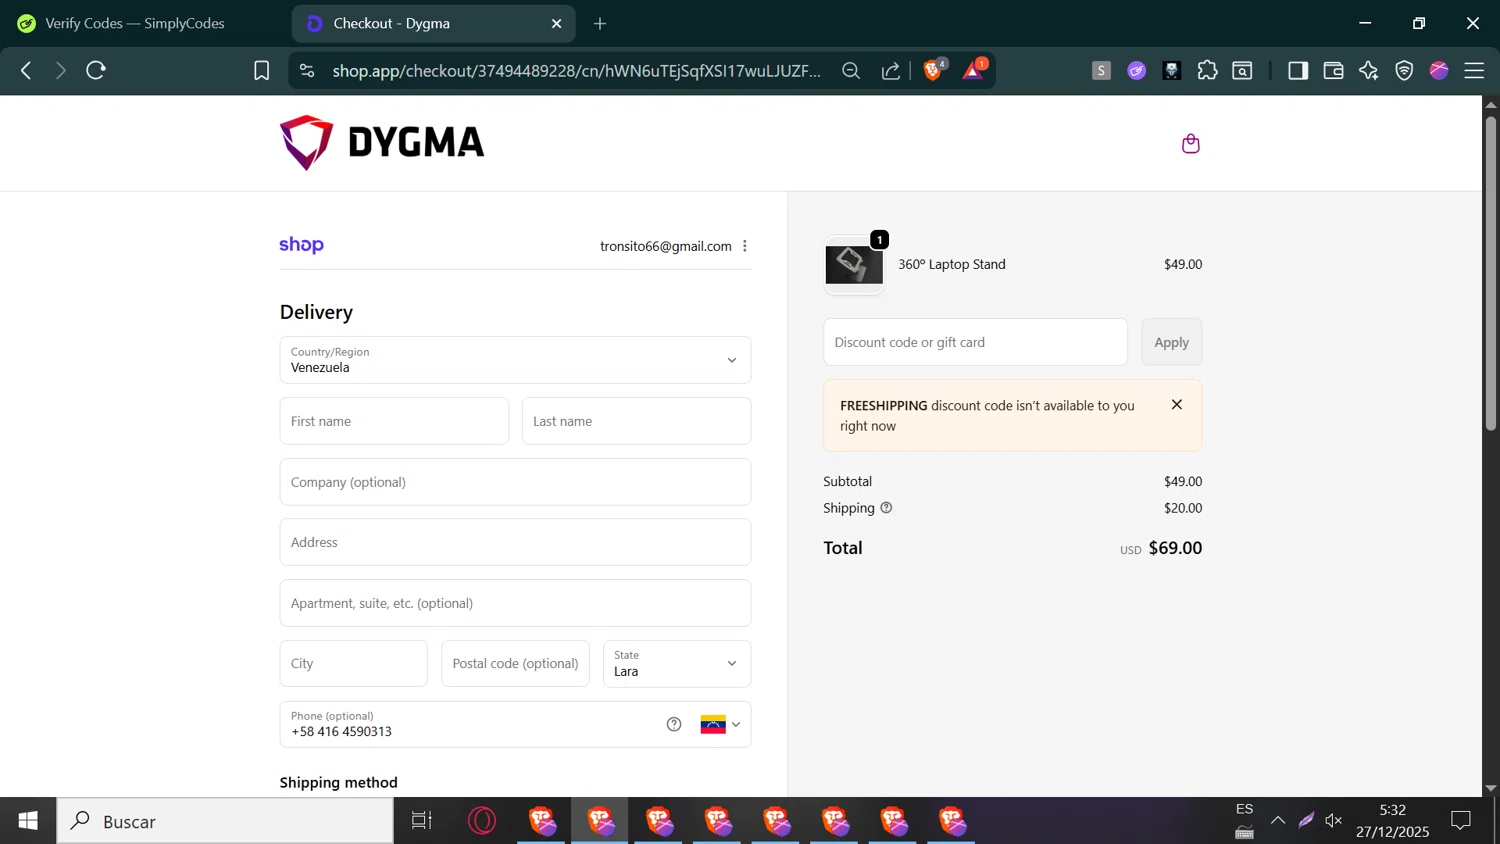Open phone country code flag selector
Image resolution: width=1500 pixels, height=844 pixels.
tap(720, 724)
